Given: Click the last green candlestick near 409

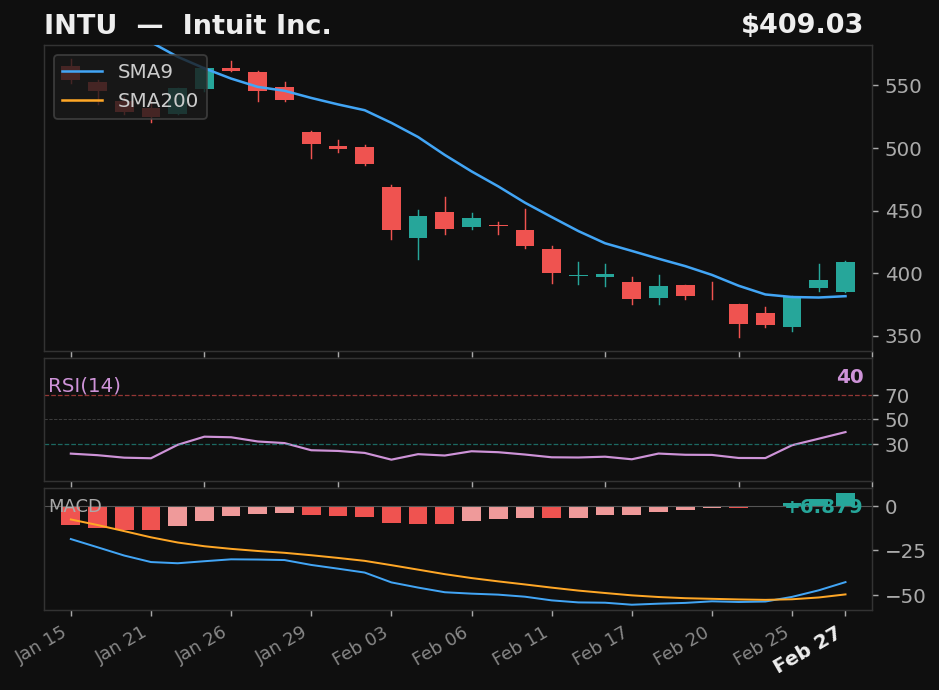Looking at the screenshot, I should tap(846, 277).
